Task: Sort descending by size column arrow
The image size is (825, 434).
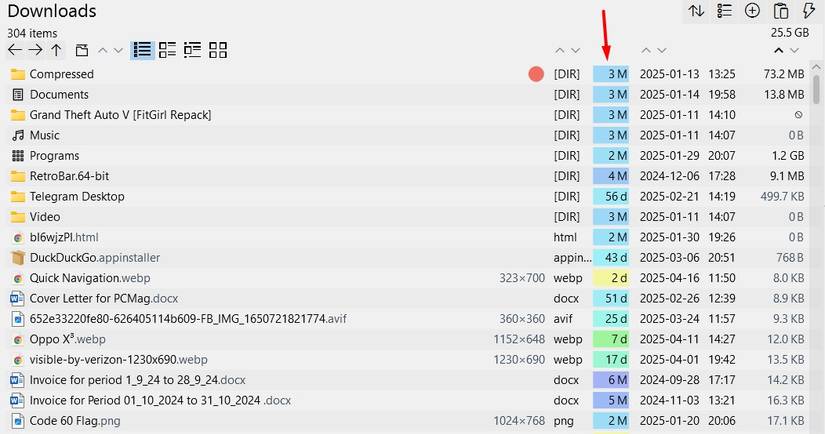Action: 794,51
